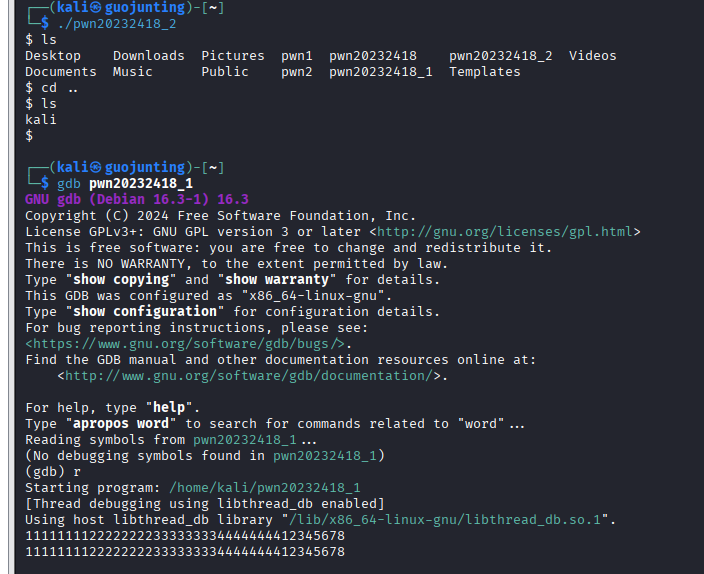
Task: Open the gdb bugs reporting URL
Action: coord(185,344)
